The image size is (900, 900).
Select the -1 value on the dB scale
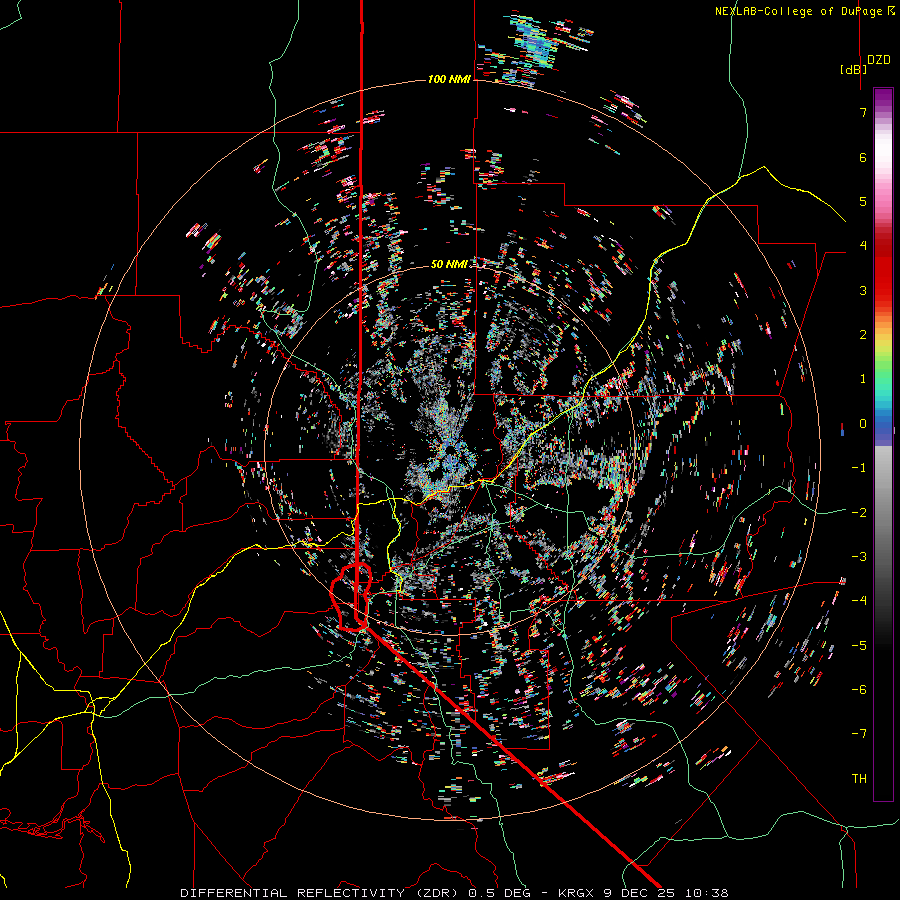coord(859,468)
